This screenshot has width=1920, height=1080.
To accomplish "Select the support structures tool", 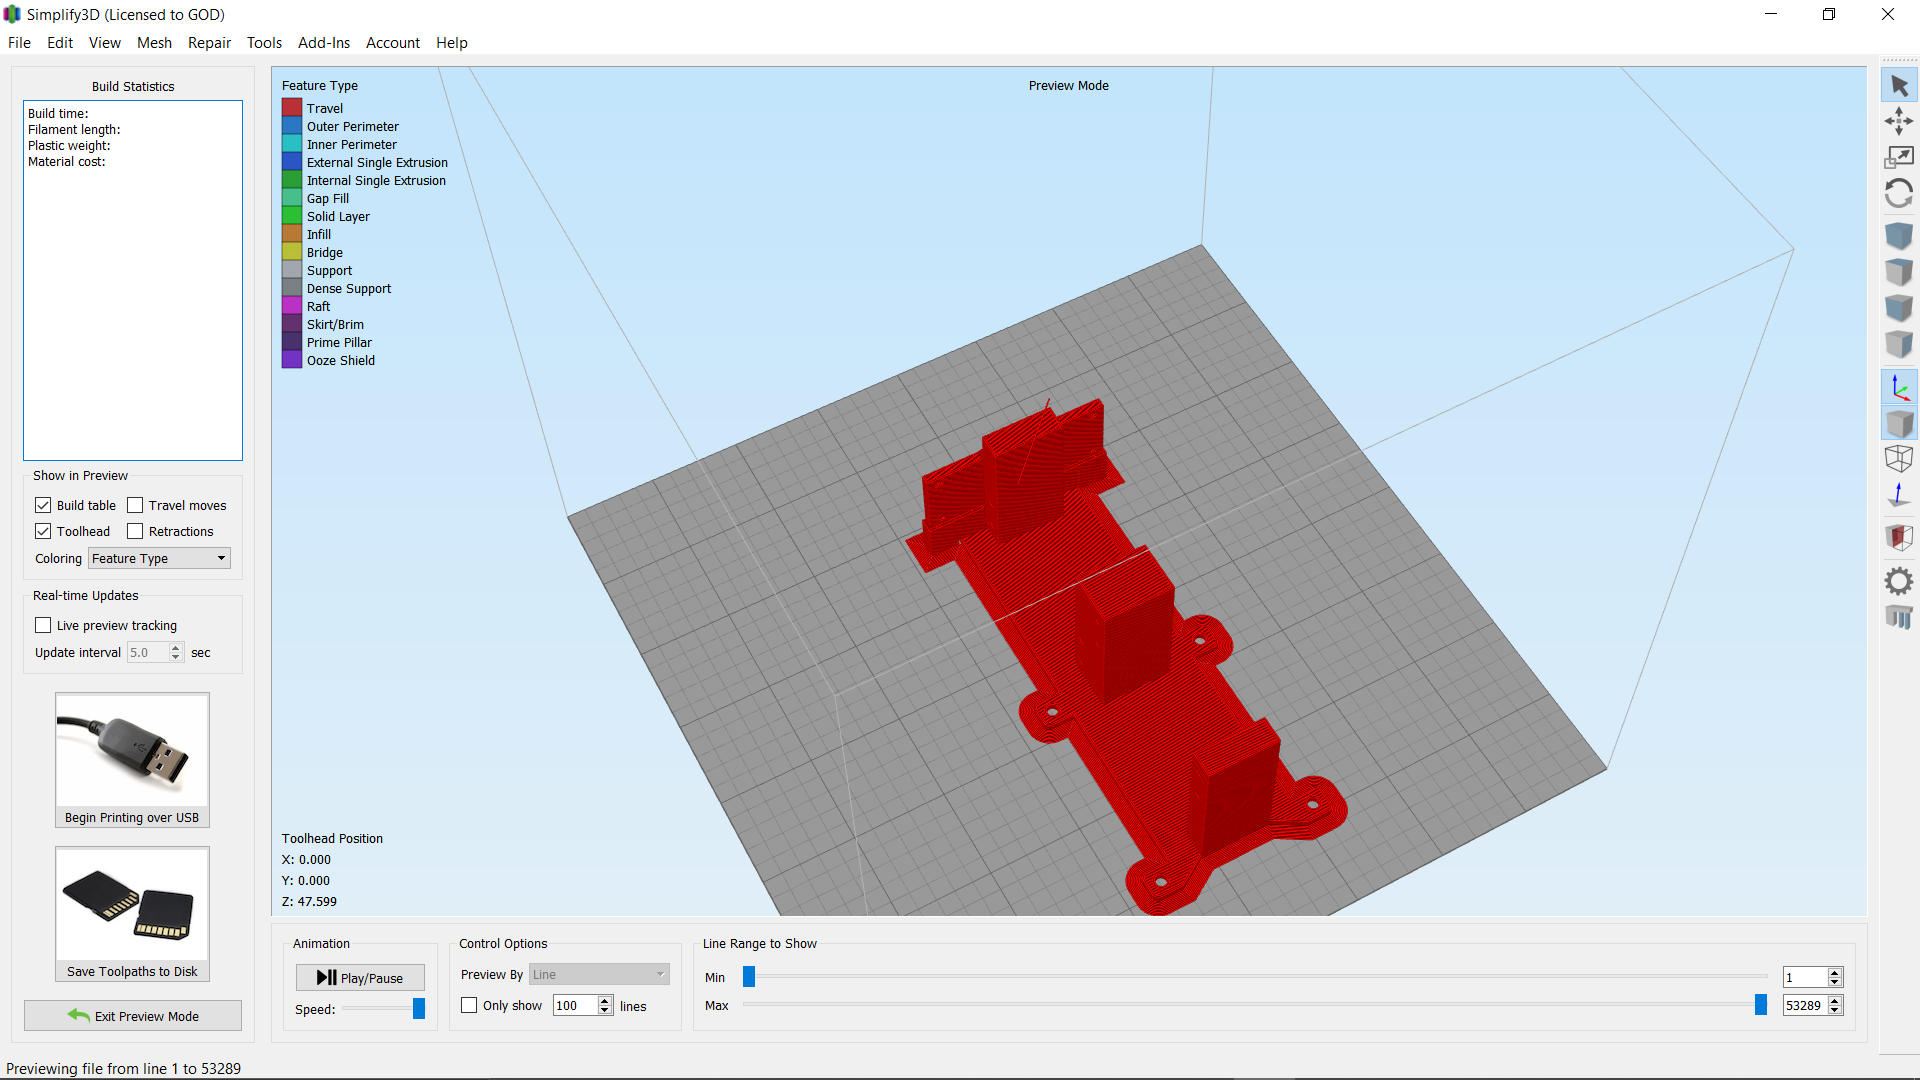I will [1899, 617].
